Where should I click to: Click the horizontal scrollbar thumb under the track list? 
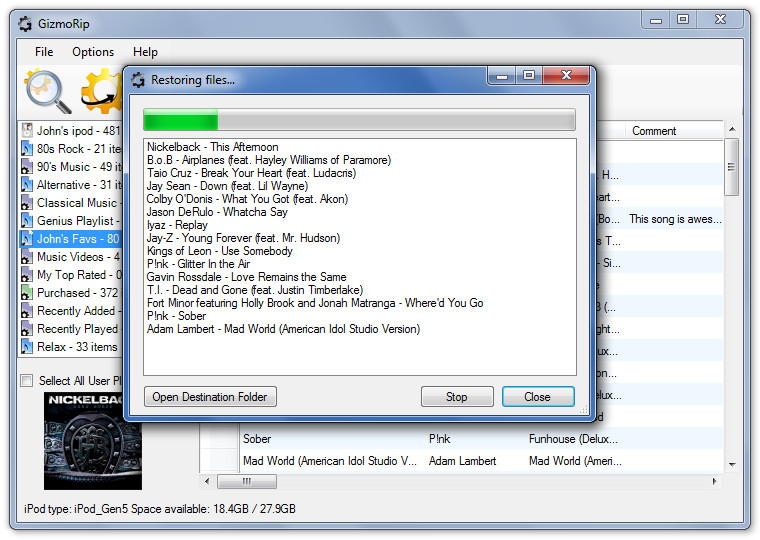[x=247, y=481]
